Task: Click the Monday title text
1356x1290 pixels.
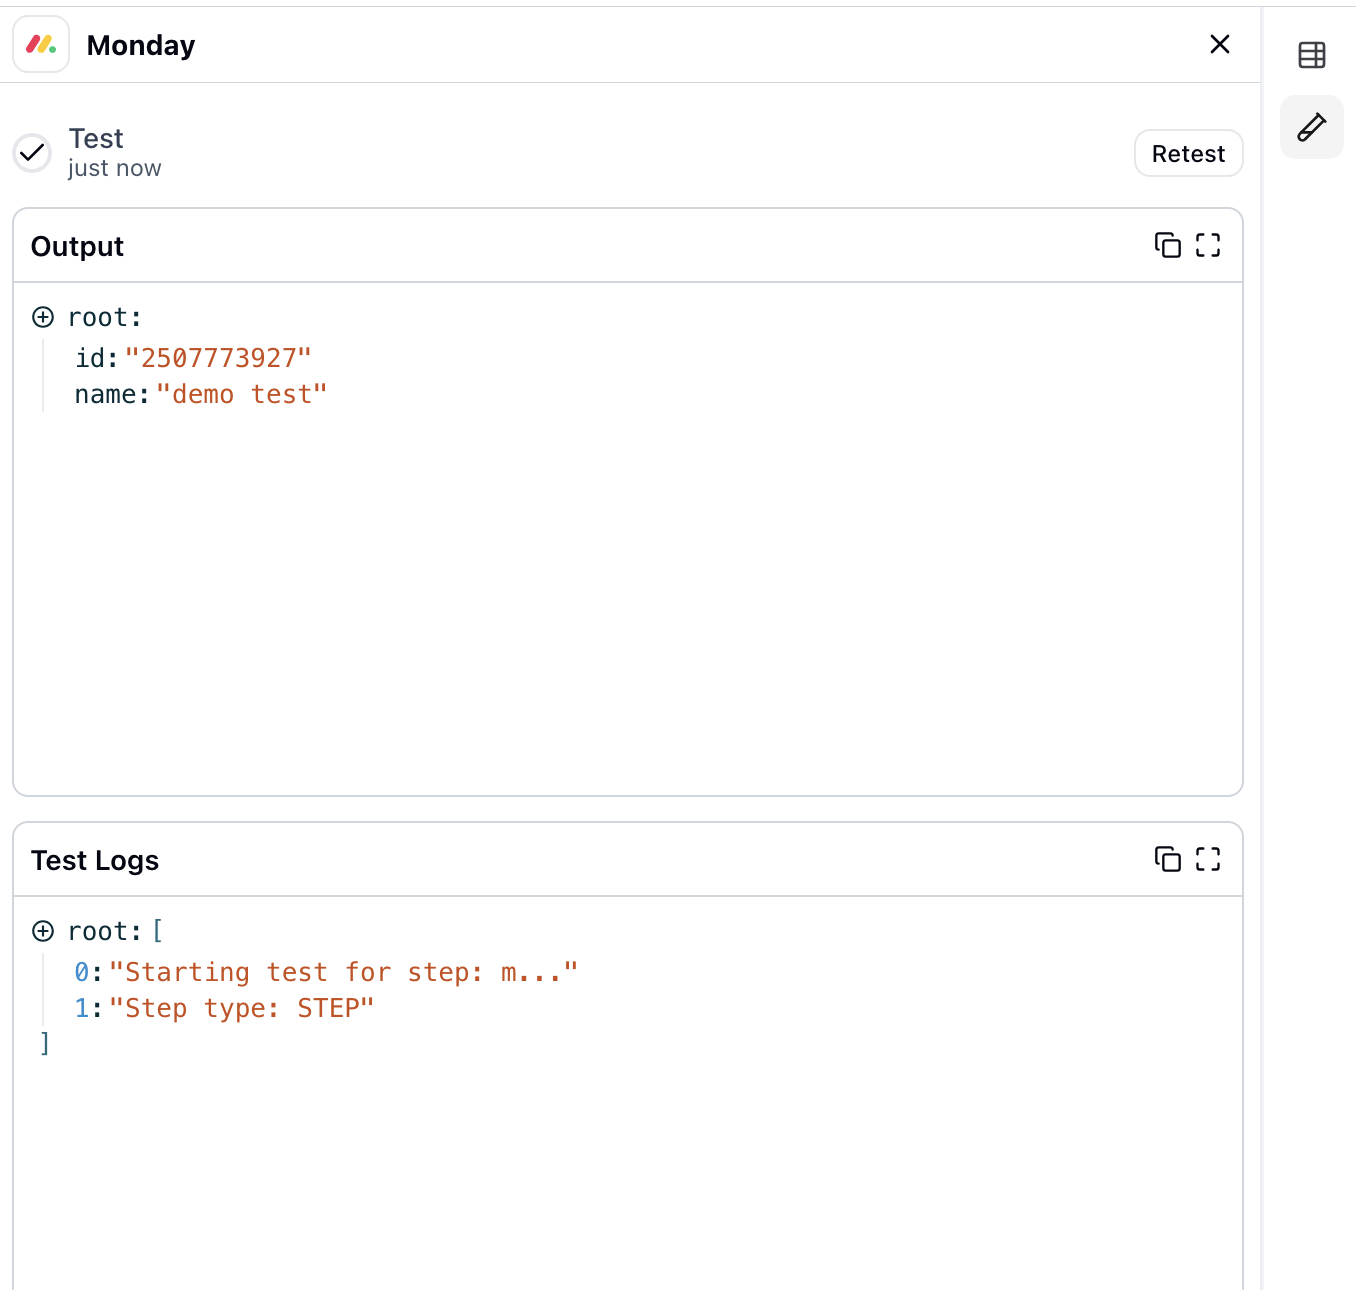Action: coord(140,44)
